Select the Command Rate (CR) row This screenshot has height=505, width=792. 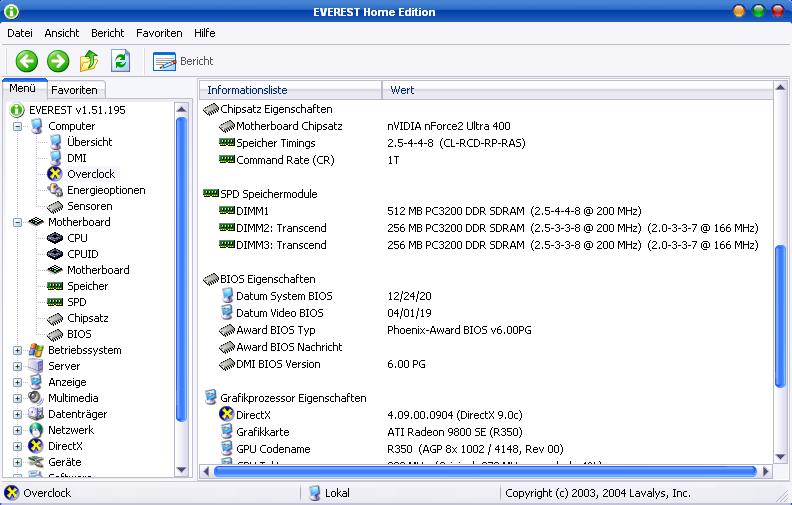[x=485, y=160]
